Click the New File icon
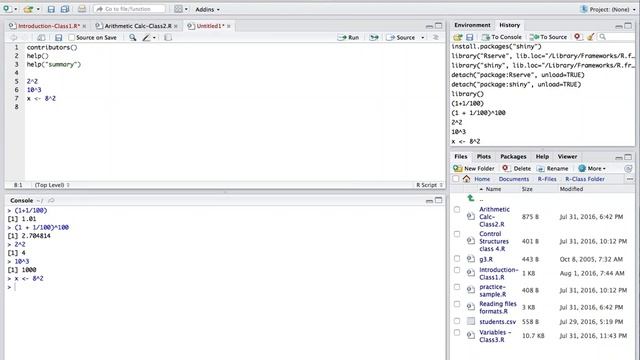640x360 pixels. tap(8, 9)
